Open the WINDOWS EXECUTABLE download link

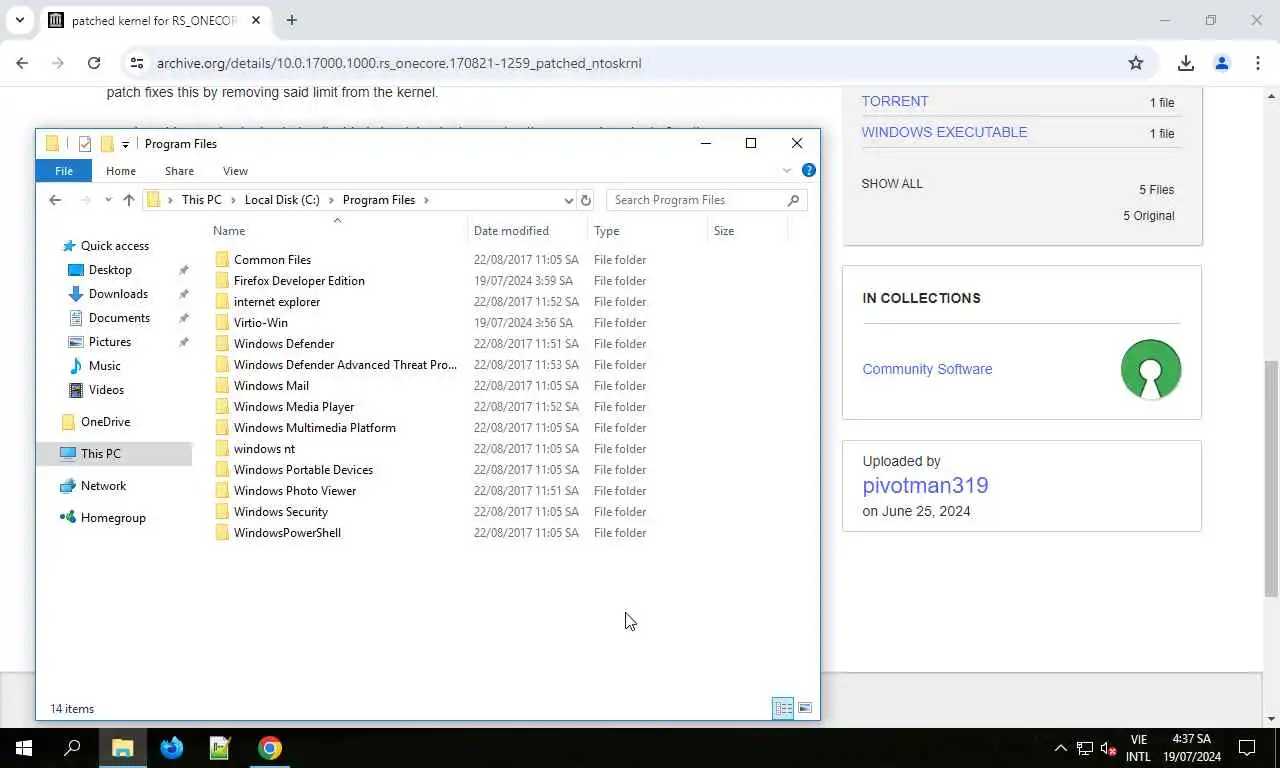pyautogui.click(x=944, y=132)
